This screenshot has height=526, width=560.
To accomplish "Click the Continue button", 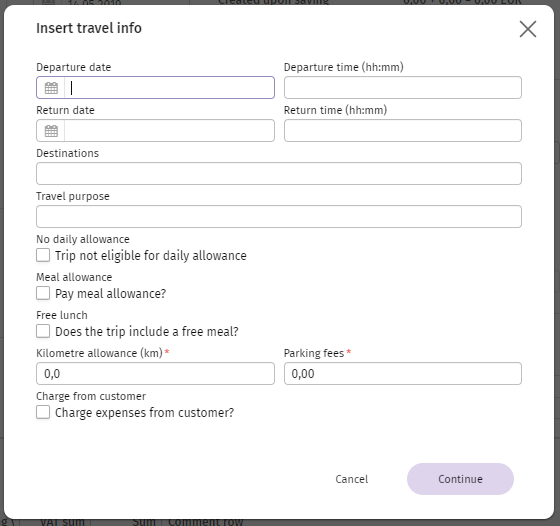I will click(460, 479).
